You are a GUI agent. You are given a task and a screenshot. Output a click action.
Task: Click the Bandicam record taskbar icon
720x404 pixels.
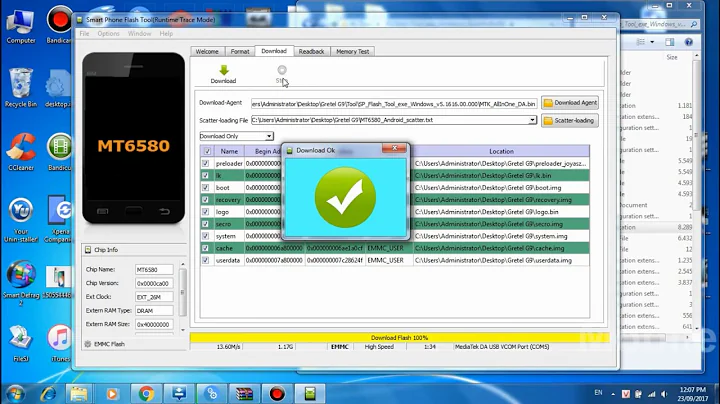(x=277, y=393)
